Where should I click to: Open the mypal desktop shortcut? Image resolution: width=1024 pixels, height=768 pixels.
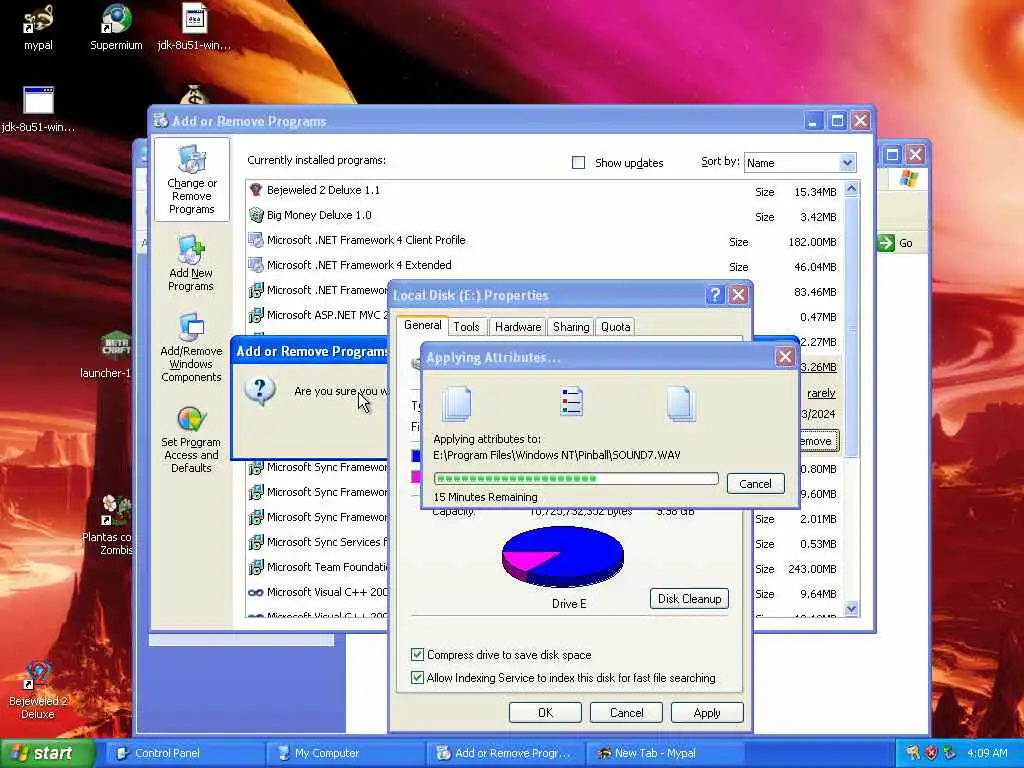[38, 26]
